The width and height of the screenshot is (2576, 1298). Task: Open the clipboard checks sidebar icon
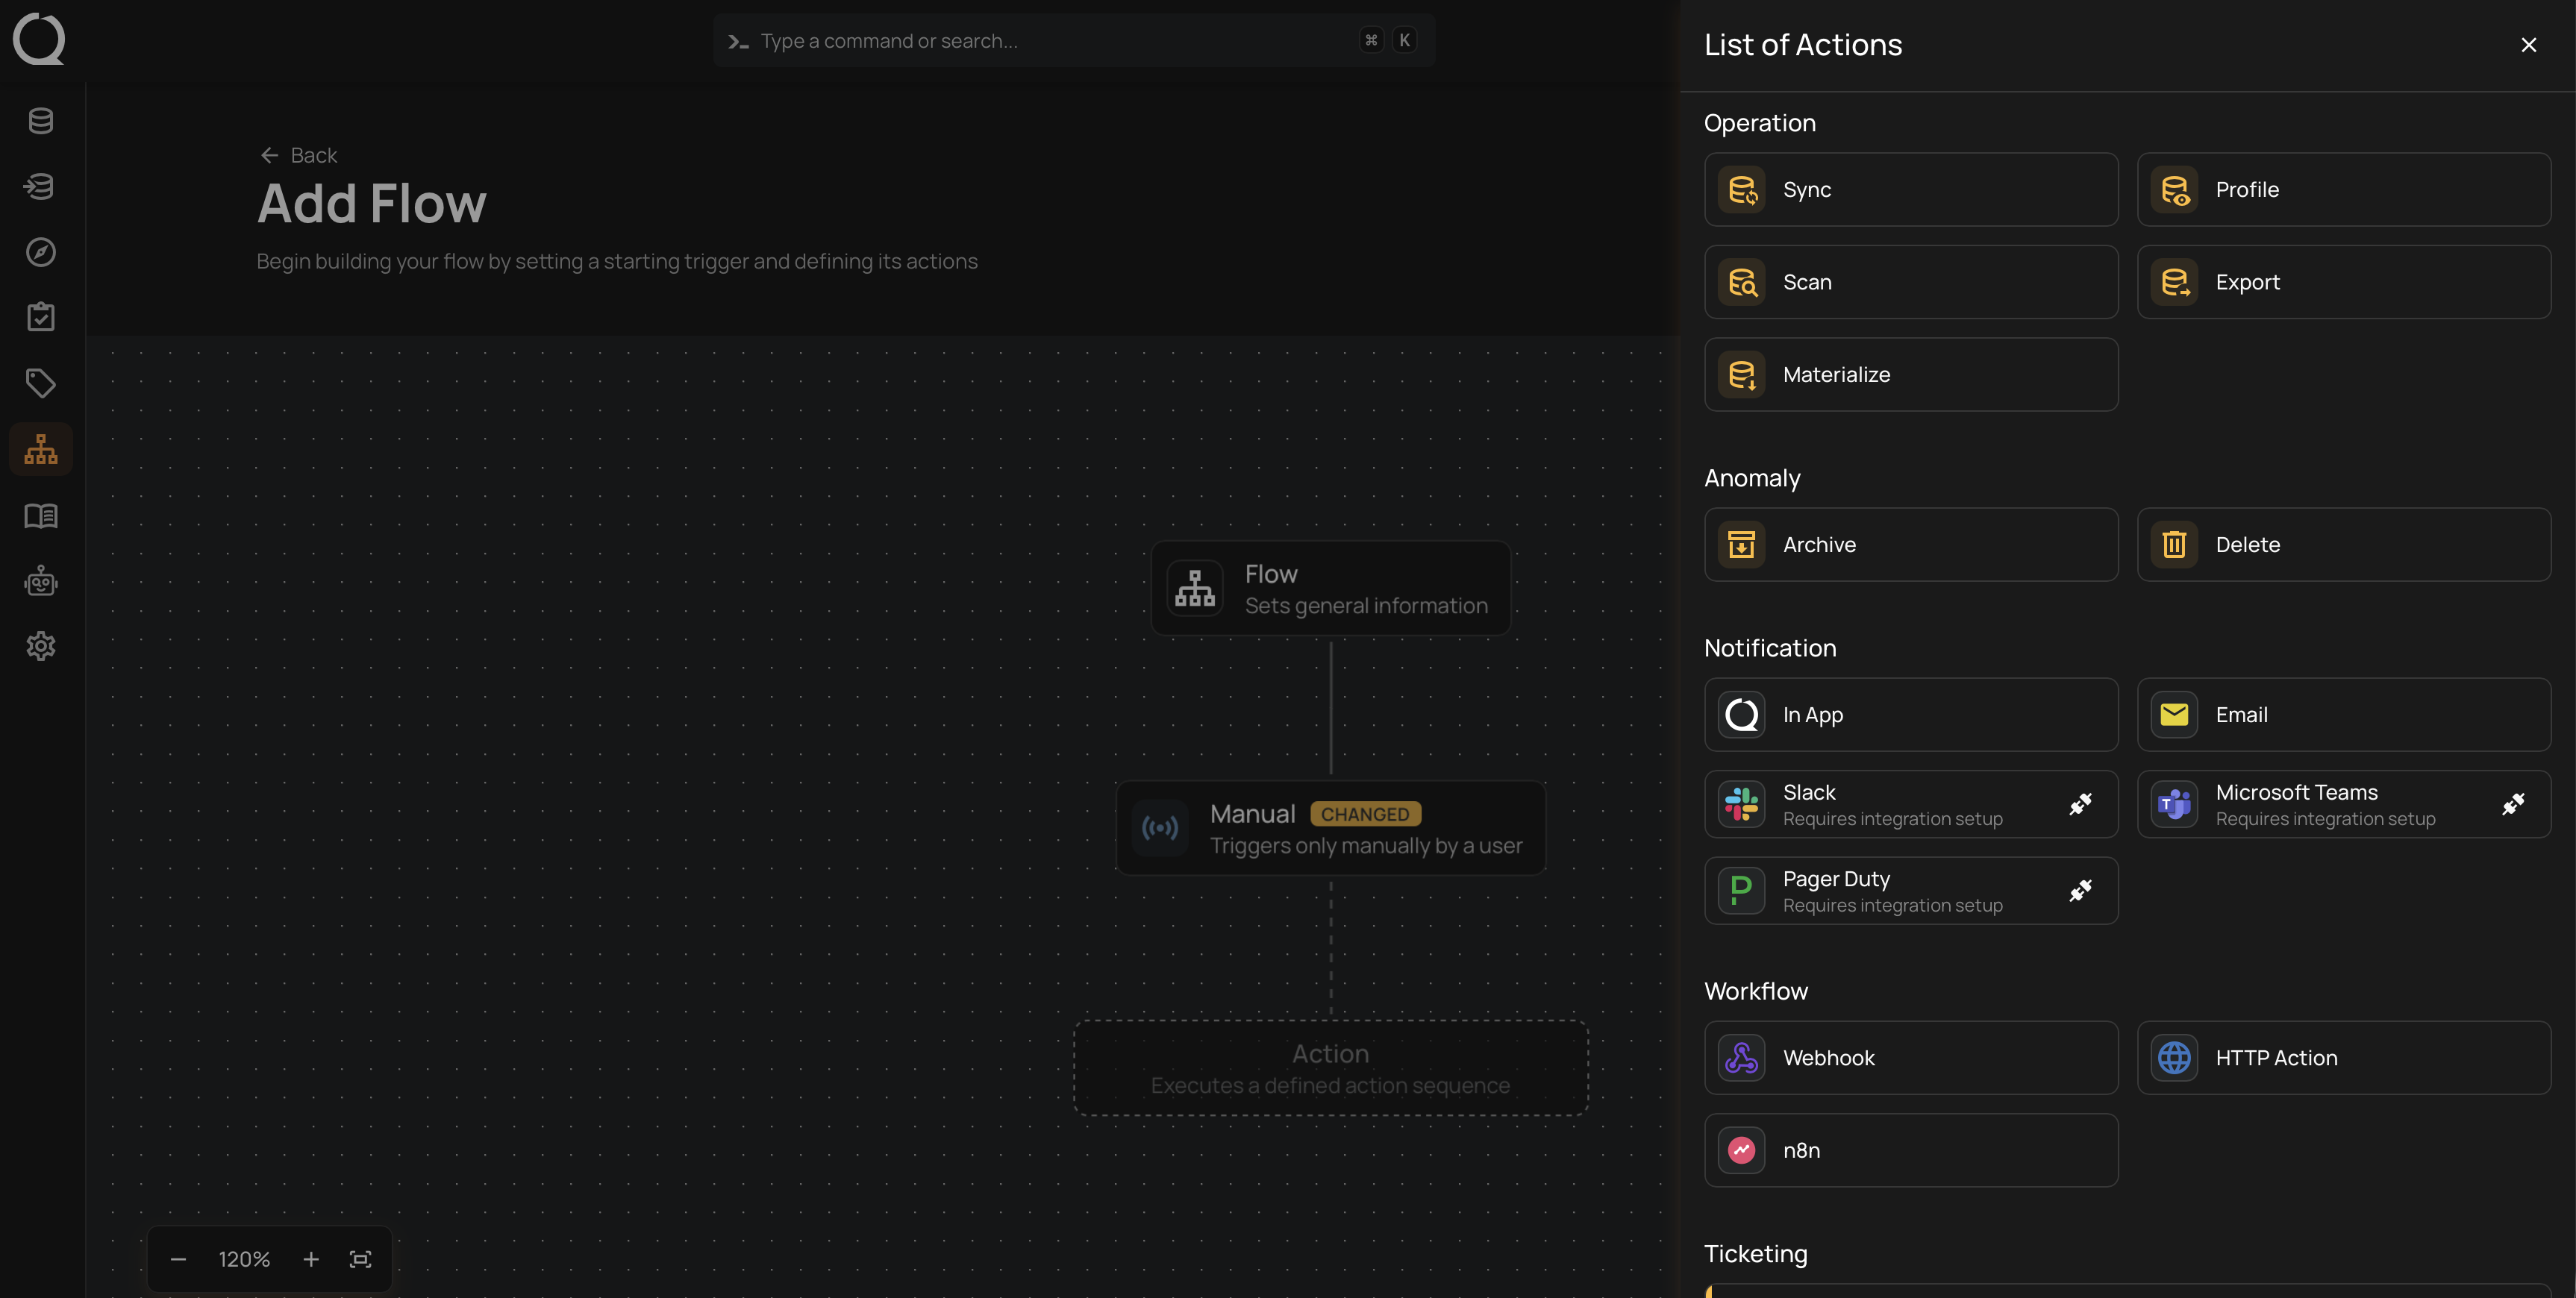click(41, 317)
